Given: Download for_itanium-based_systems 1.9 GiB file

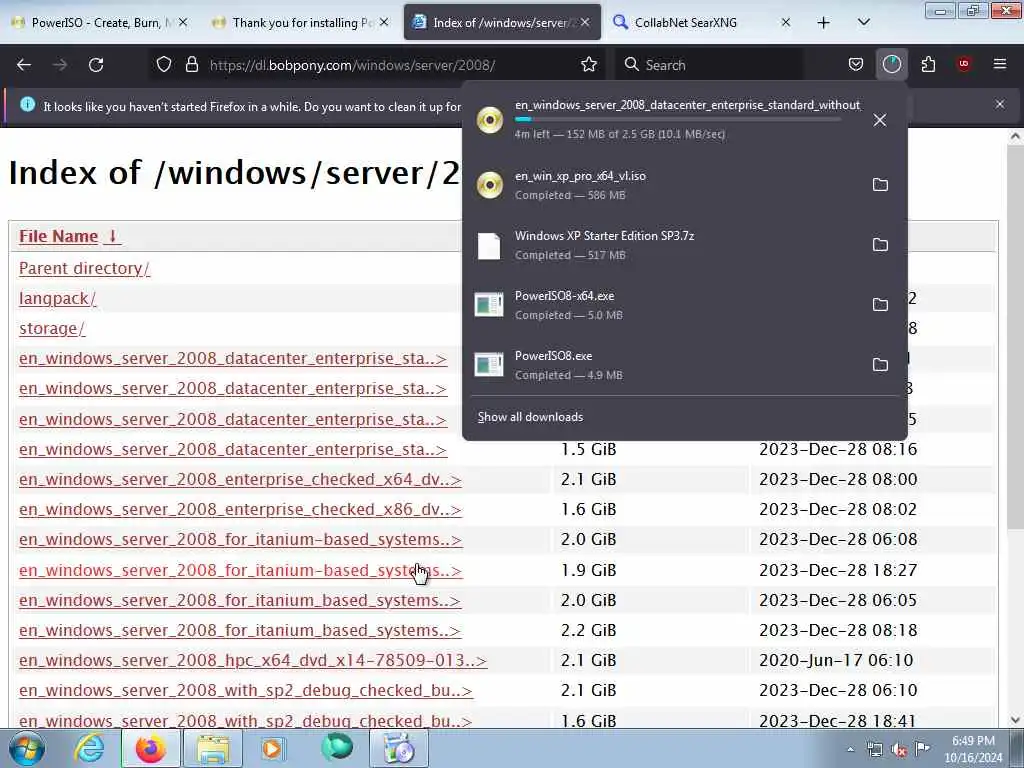Looking at the screenshot, I should (240, 570).
